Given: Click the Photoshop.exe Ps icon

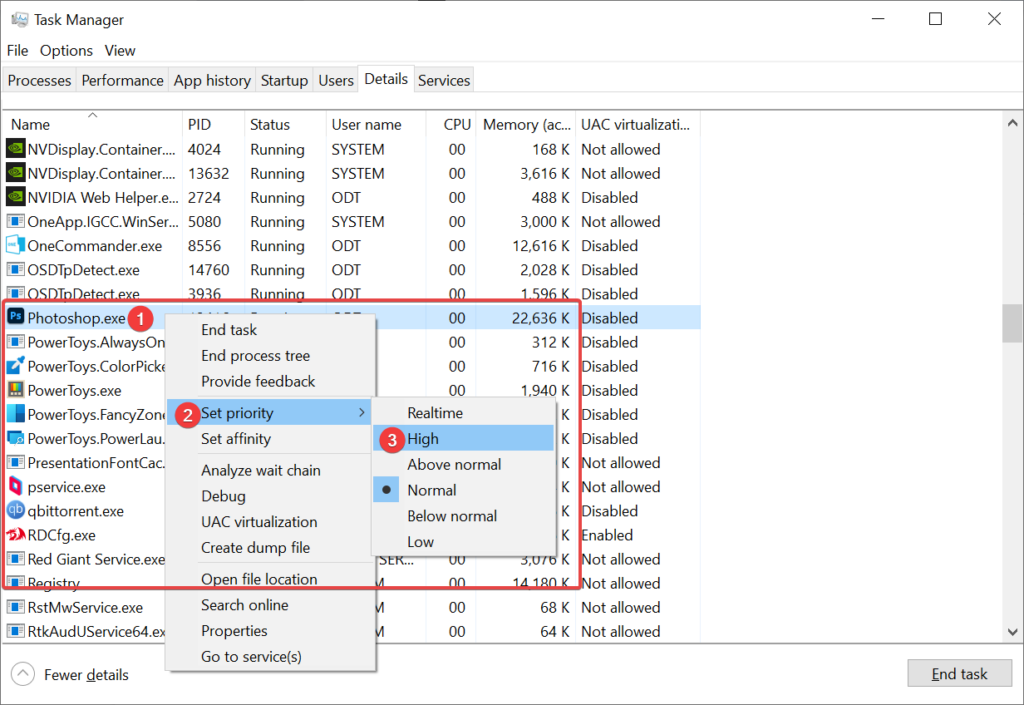Looking at the screenshot, I should 16,318.
